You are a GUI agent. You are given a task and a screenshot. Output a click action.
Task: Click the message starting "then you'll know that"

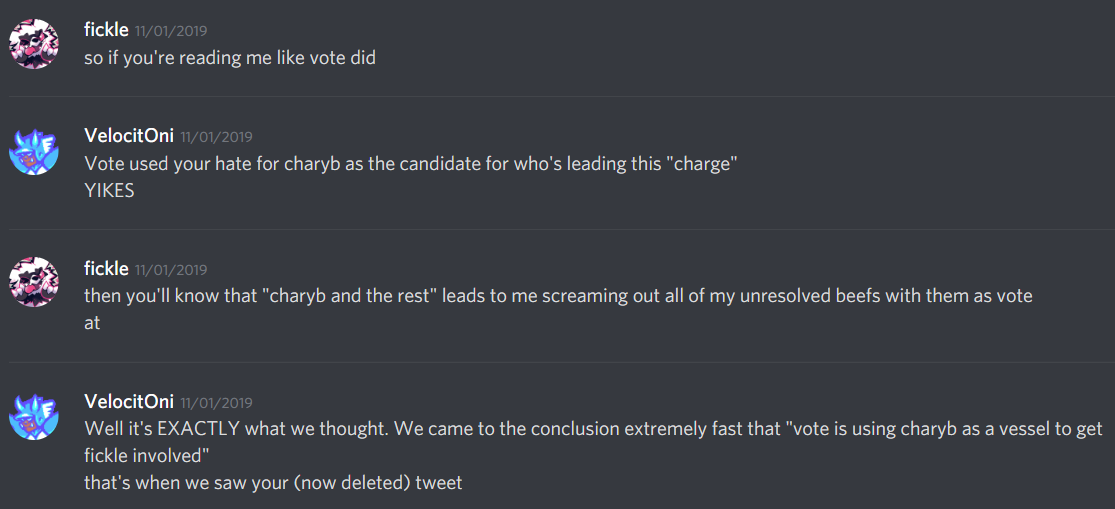(557, 296)
